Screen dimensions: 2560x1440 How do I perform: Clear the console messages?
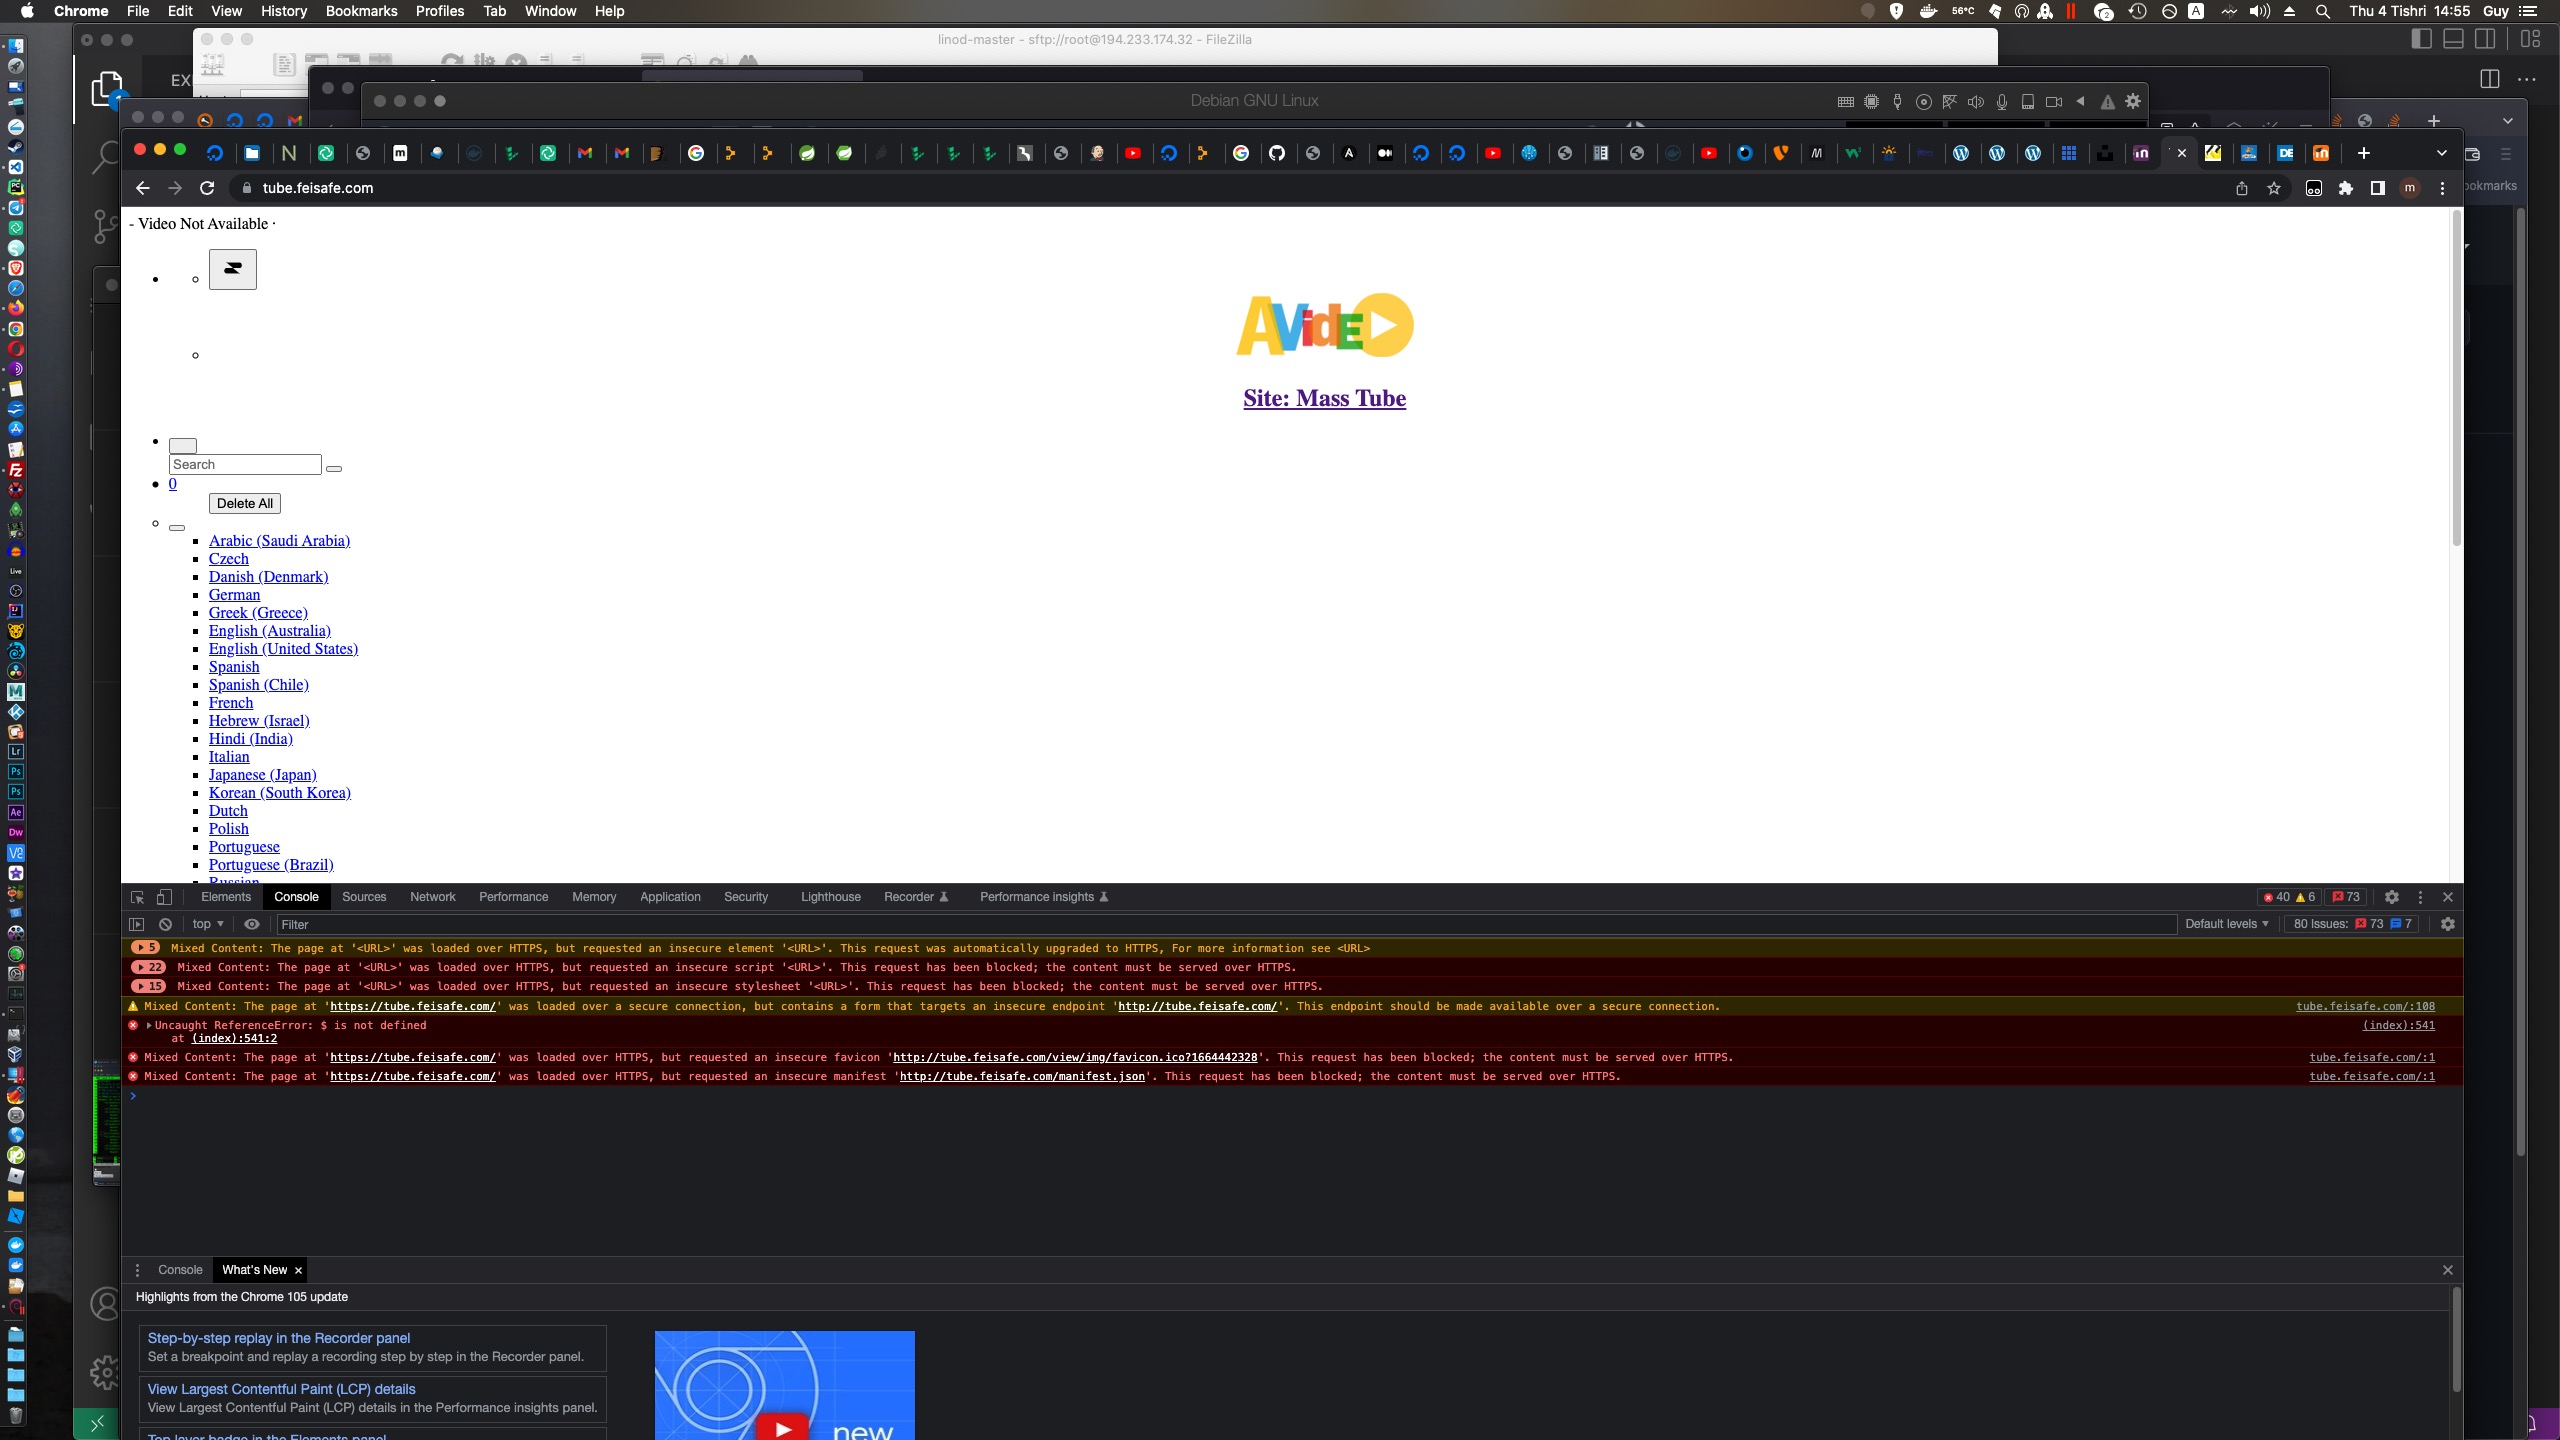(164, 924)
